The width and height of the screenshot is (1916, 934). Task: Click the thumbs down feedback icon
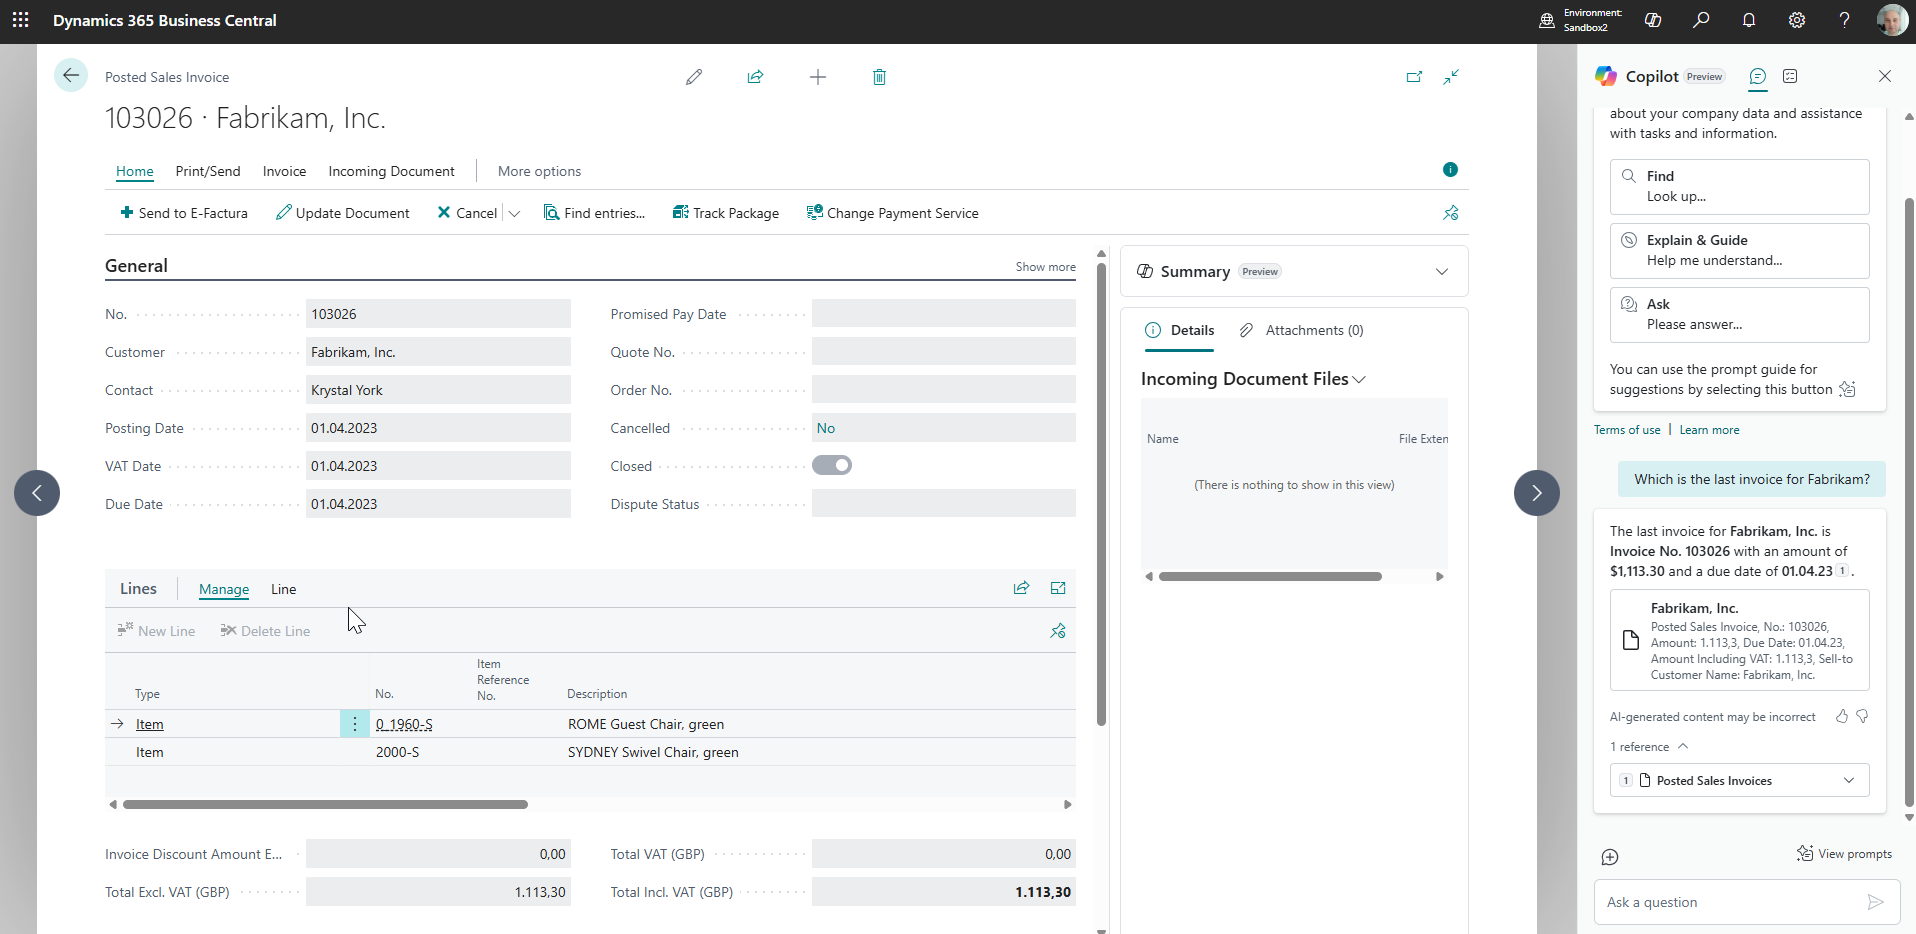1863,716
